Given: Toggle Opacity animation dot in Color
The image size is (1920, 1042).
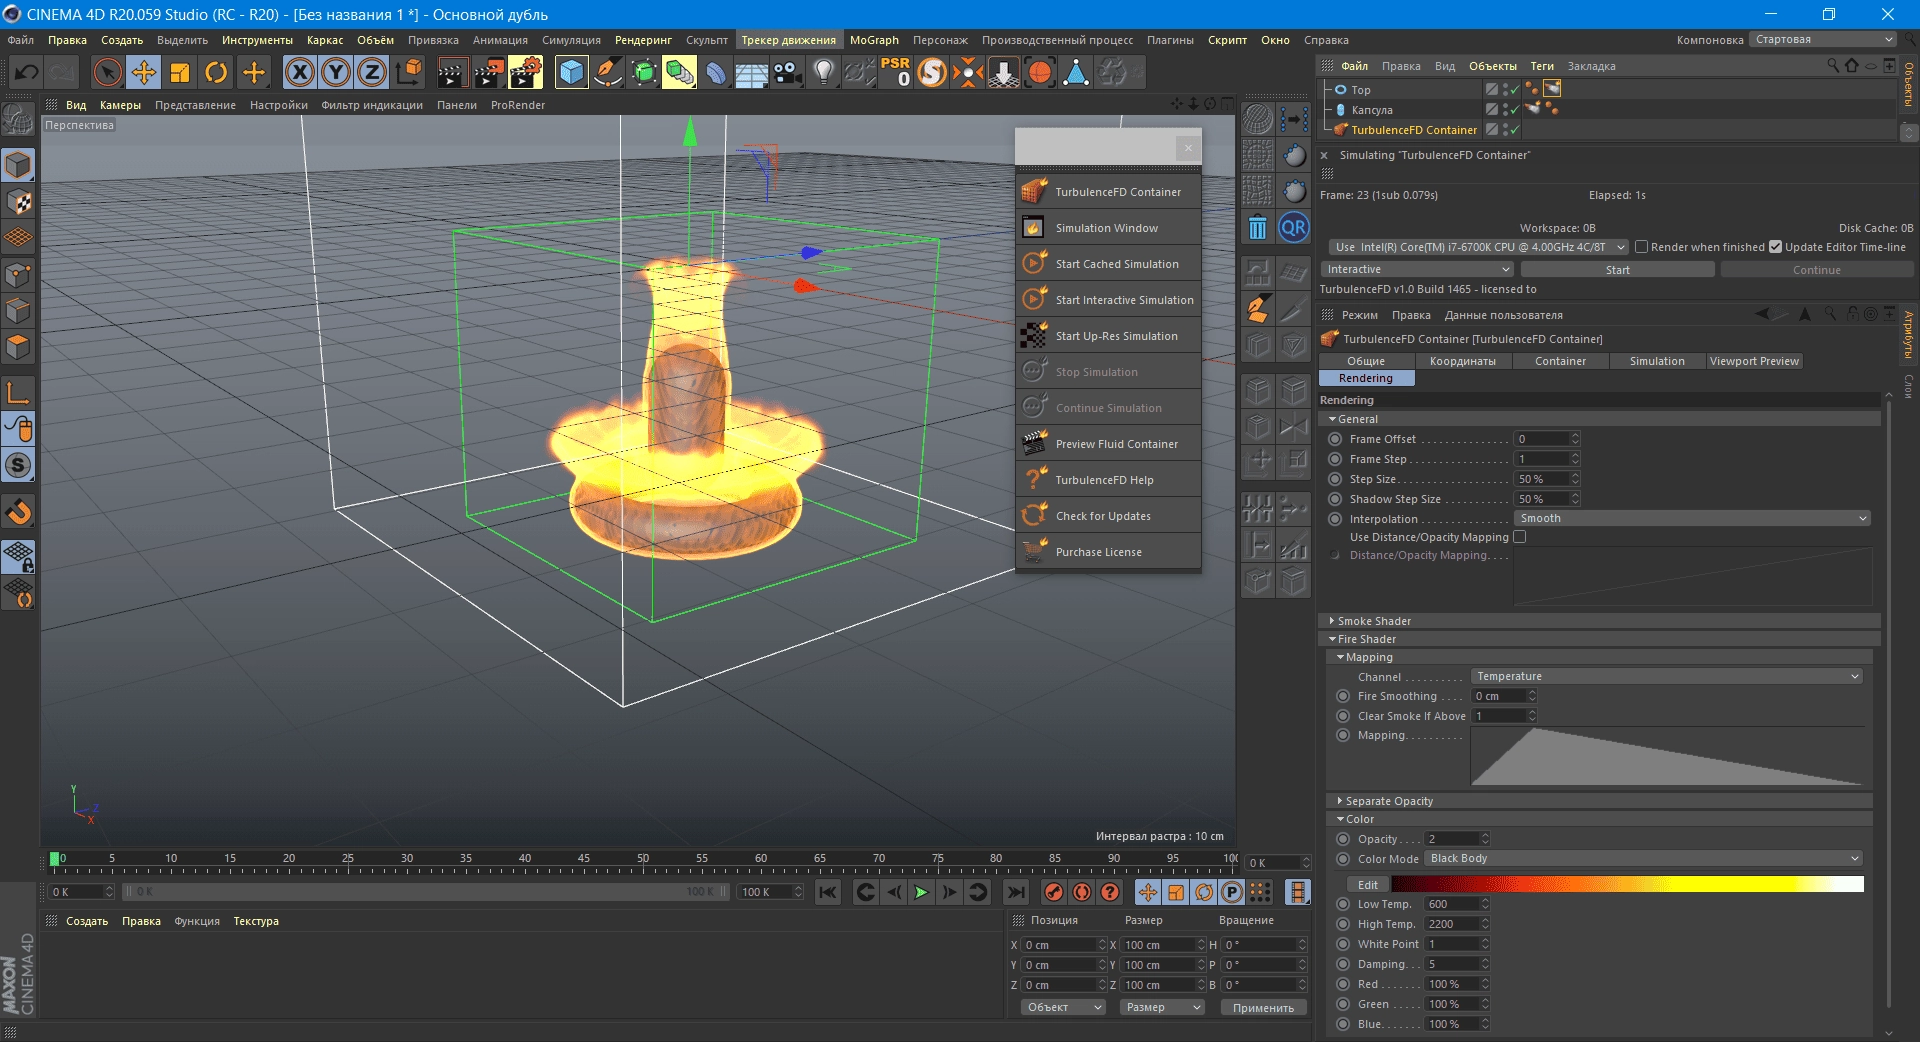Looking at the screenshot, I should pyautogui.click(x=1343, y=839).
